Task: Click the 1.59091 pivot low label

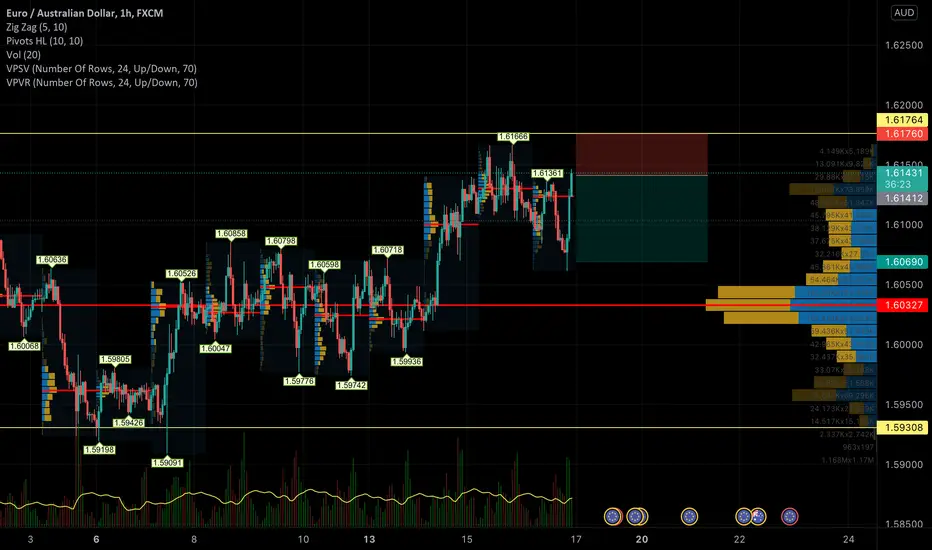Action: click(x=168, y=463)
